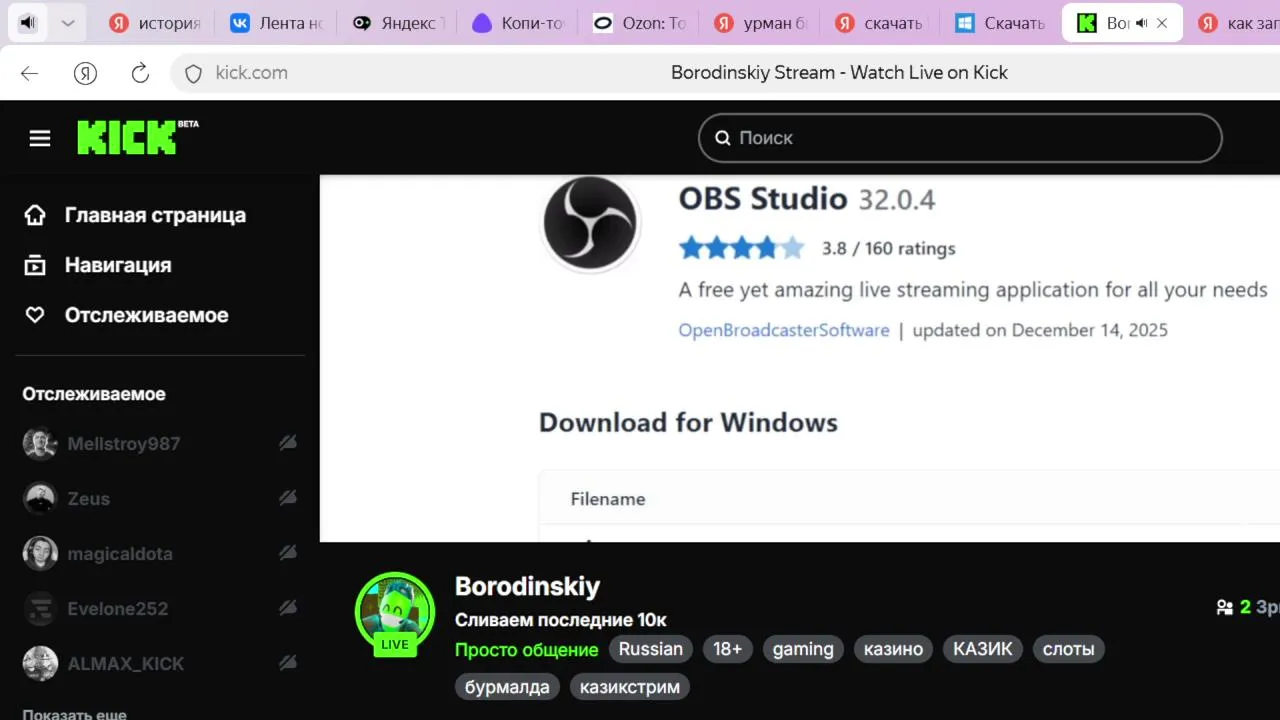
Task: Switch to the Ozon tab
Action: point(639,23)
